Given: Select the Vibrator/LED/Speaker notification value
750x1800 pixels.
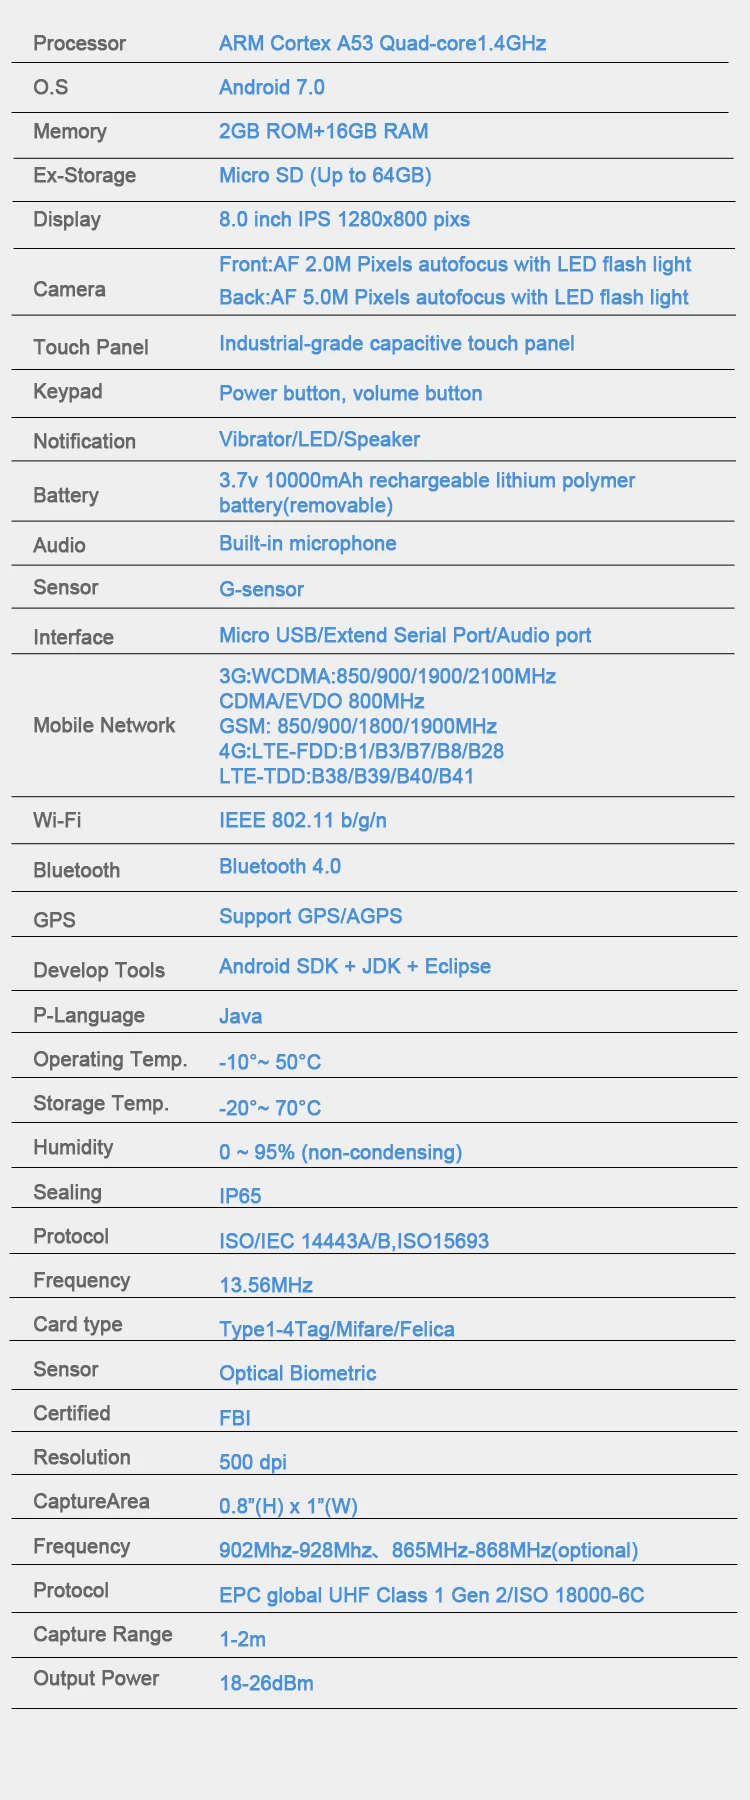Looking at the screenshot, I should click(x=319, y=439).
